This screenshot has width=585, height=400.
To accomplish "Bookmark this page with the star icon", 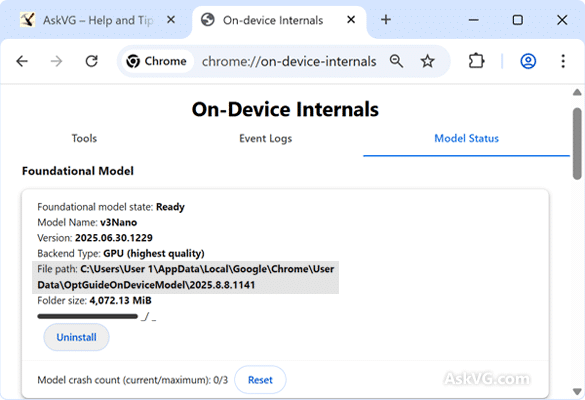I will click(428, 61).
